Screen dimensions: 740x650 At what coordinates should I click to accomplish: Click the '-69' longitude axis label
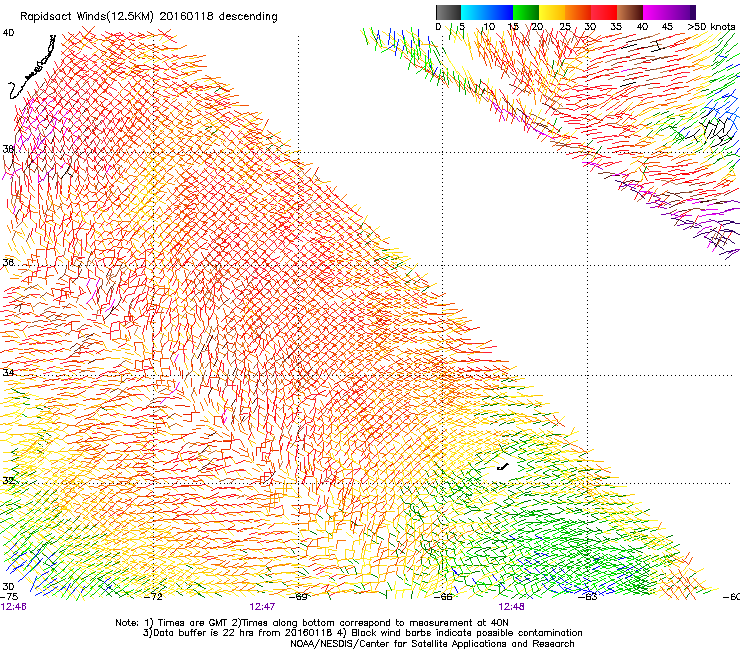tap(298, 597)
